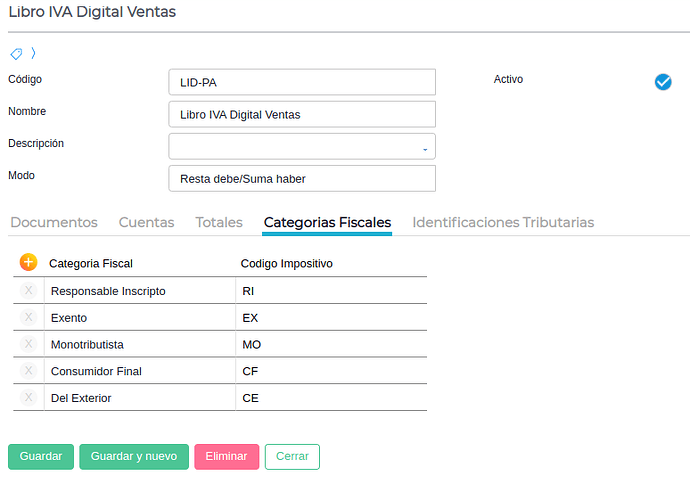Screen dimensions: 690x484
Task: Delete the Consumidor Final row
Action: [28, 371]
